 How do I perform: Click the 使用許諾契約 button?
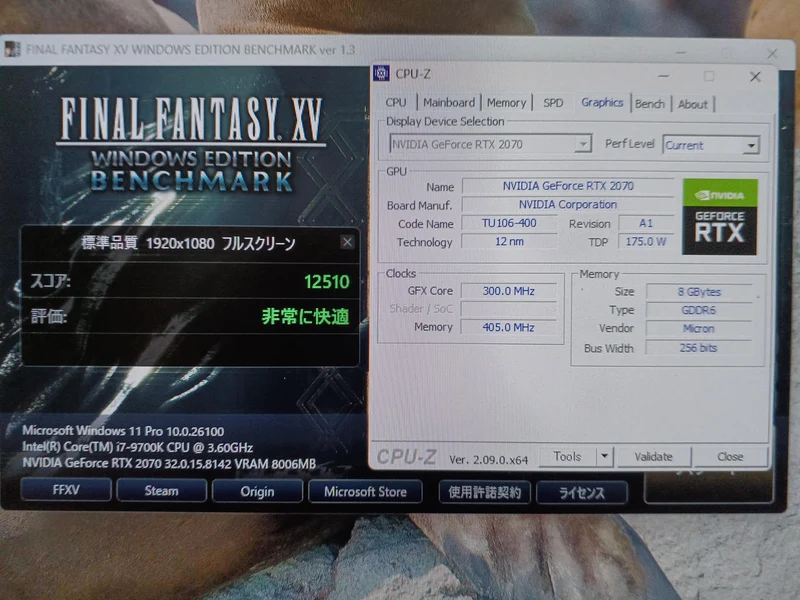click(x=485, y=492)
